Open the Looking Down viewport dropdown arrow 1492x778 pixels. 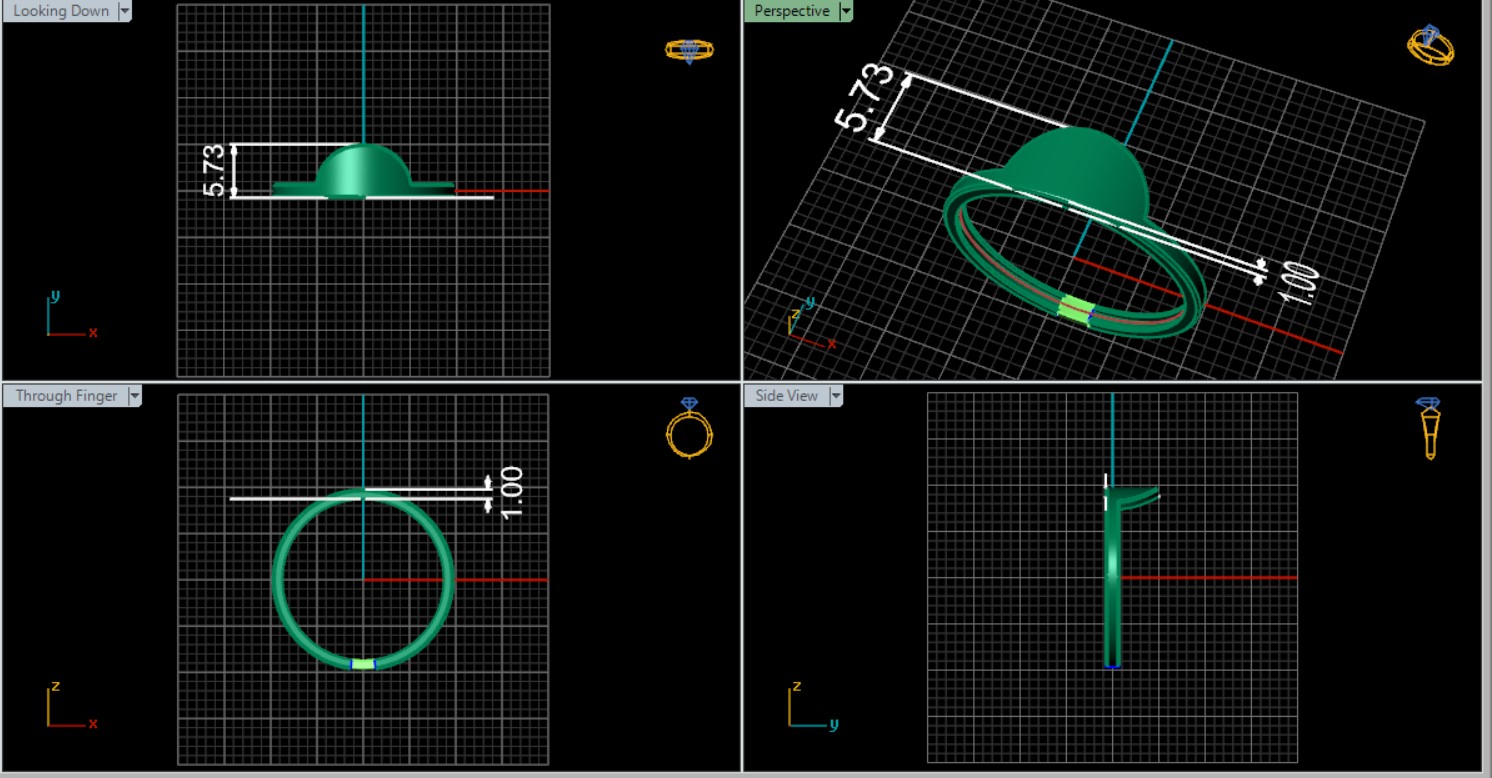(x=125, y=11)
